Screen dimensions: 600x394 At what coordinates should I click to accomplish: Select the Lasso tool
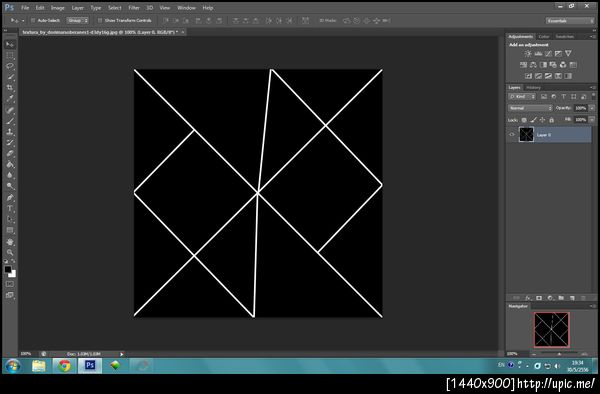10,66
